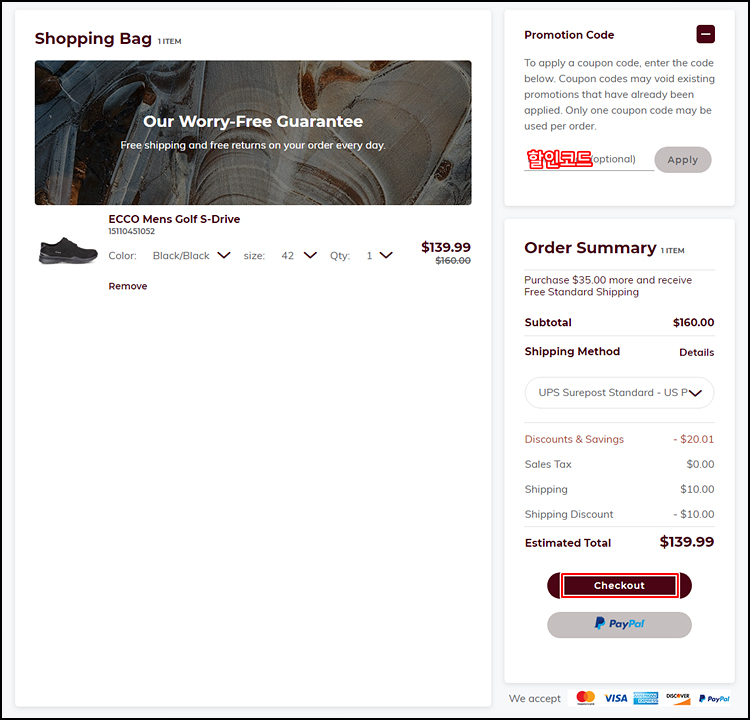Viewport: 750px width, 720px height.
Task: Open UPS Surepost Standard shipping dropdown
Action: [x=619, y=393]
